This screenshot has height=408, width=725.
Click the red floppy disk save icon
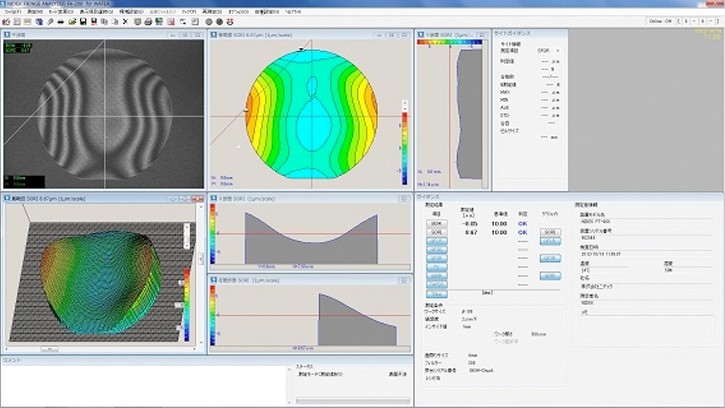(x=94, y=22)
